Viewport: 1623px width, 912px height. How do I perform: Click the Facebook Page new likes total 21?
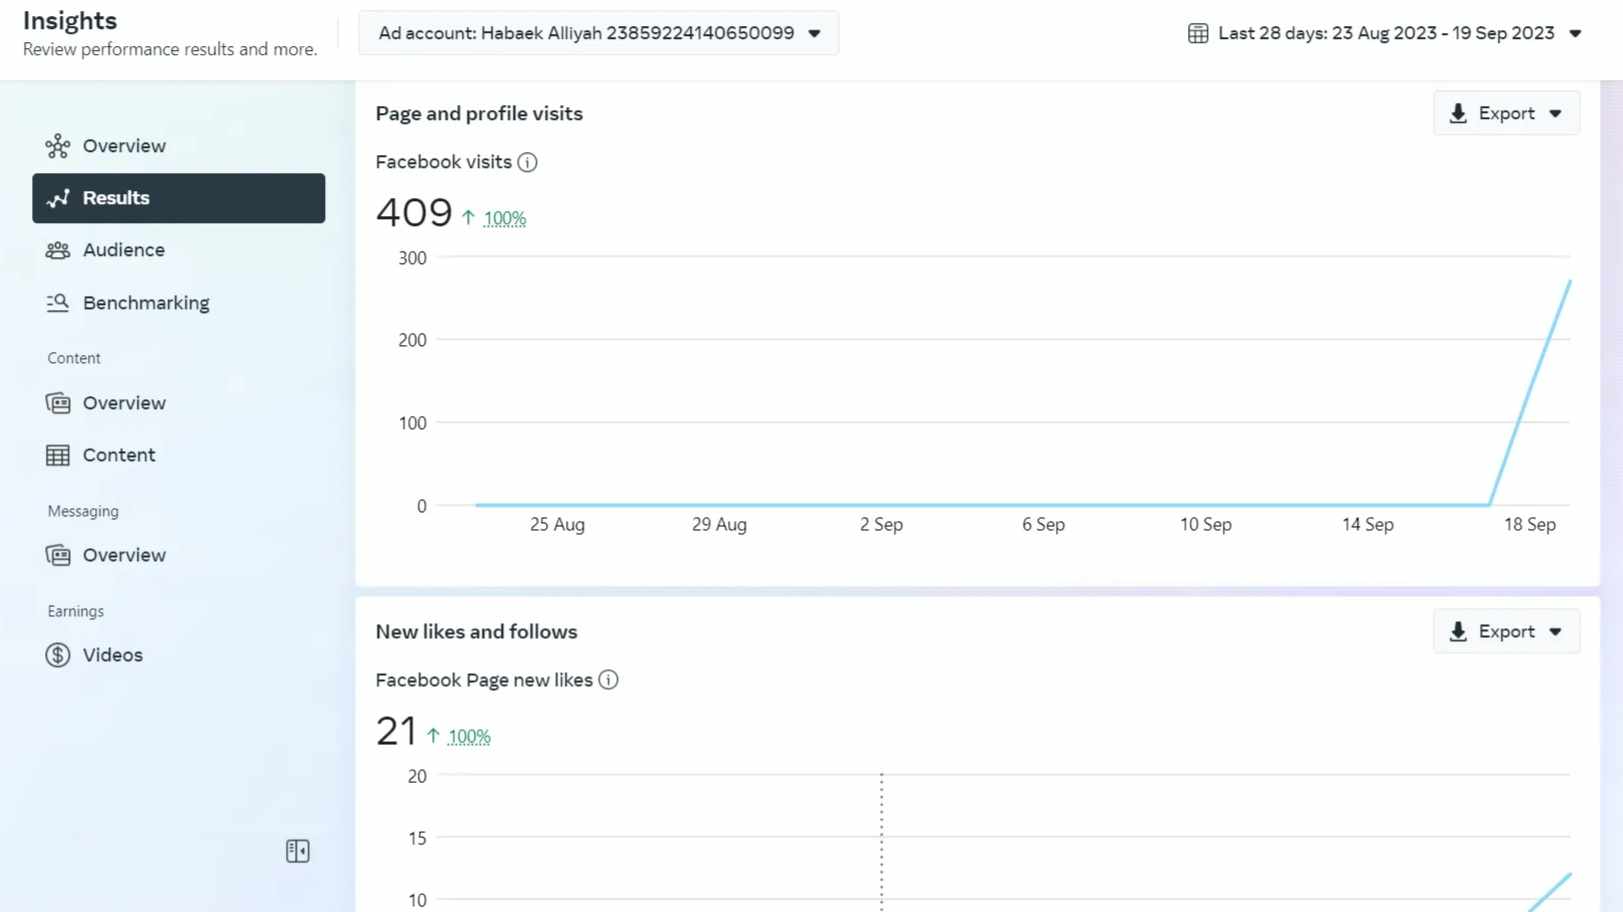396,731
